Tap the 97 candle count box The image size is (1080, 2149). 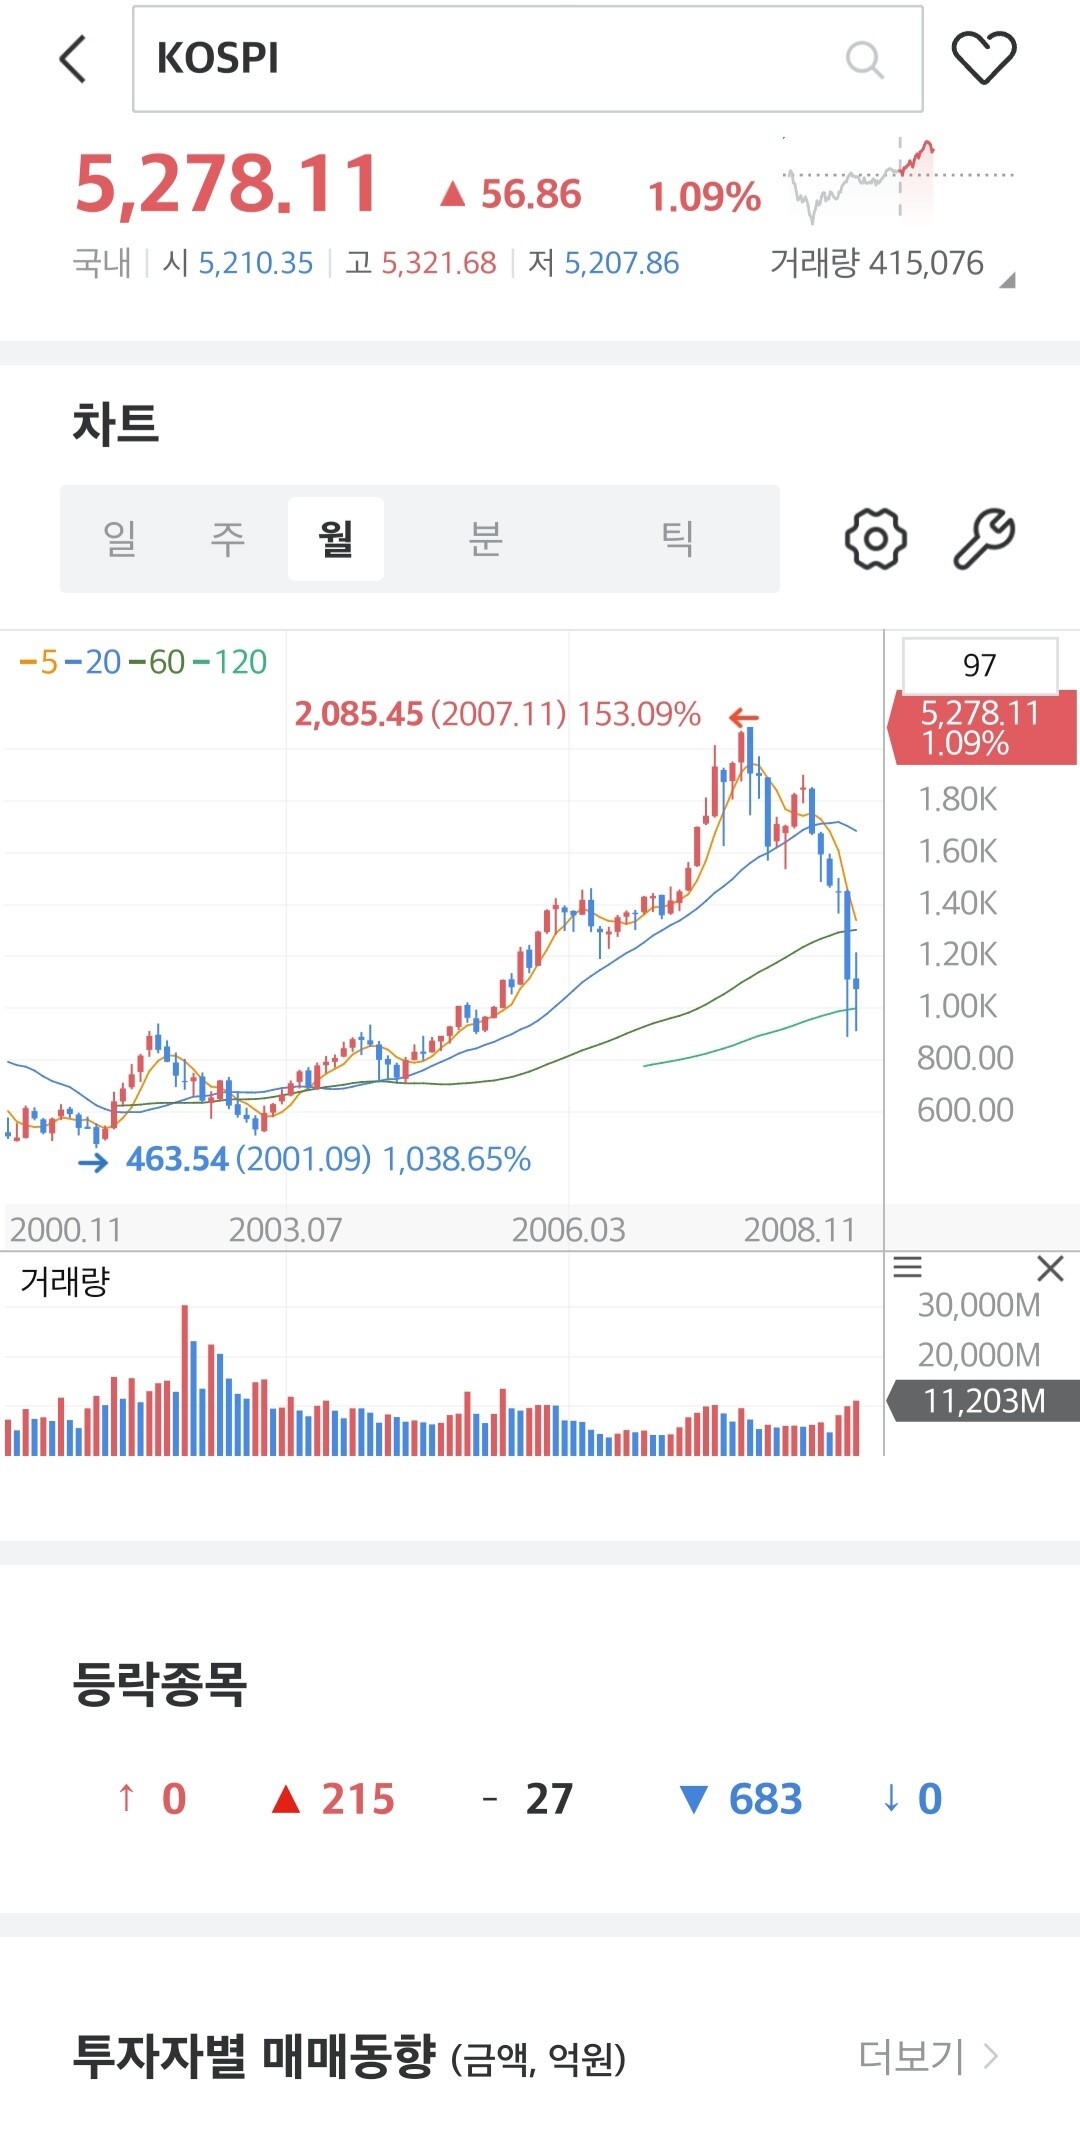[x=979, y=665]
